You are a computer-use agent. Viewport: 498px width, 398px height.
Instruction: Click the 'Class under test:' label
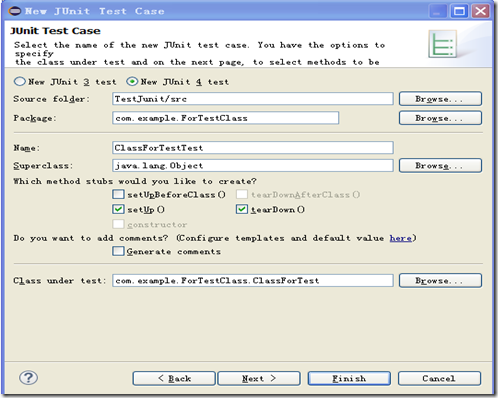pos(60,281)
